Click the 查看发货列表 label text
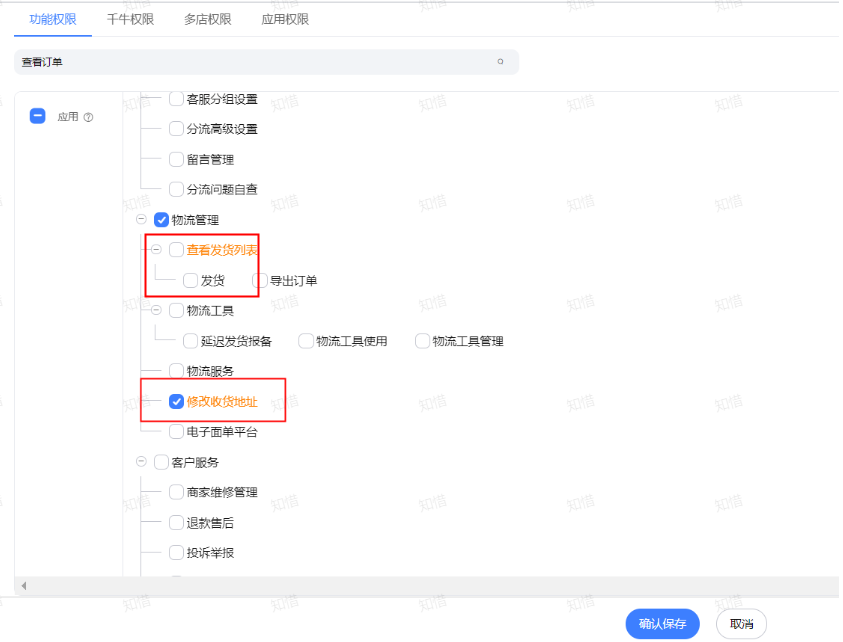843x642 pixels. (x=222, y=250)
